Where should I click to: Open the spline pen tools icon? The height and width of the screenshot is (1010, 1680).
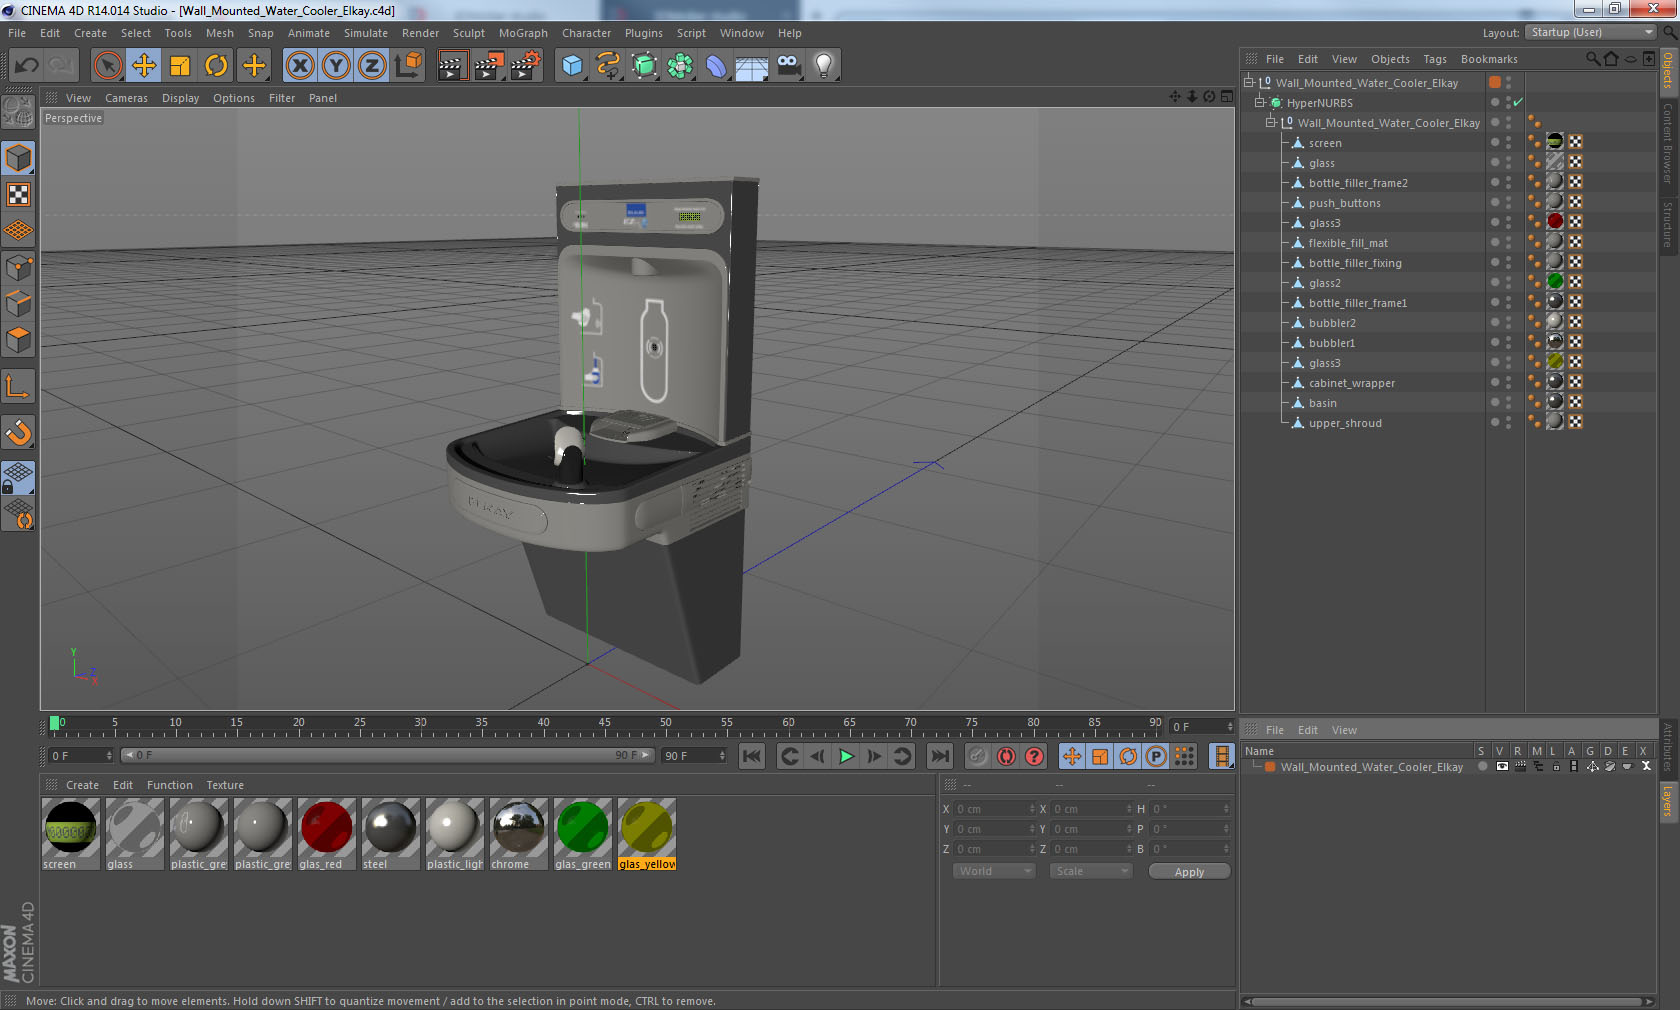click(608, 66)
